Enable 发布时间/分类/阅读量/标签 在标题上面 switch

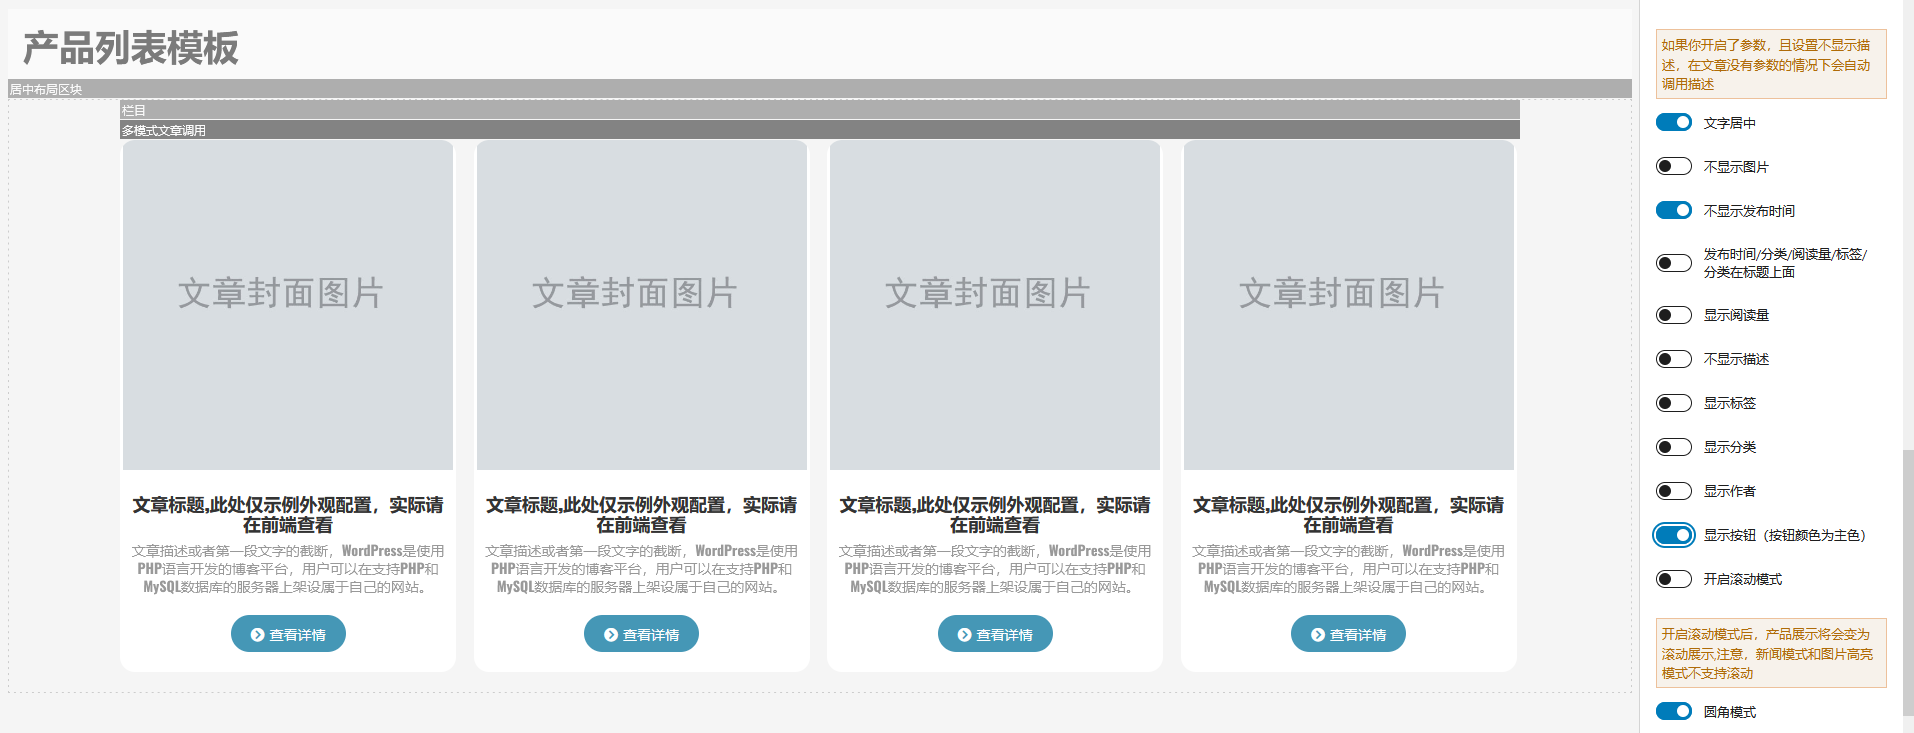coord(1673,263)
